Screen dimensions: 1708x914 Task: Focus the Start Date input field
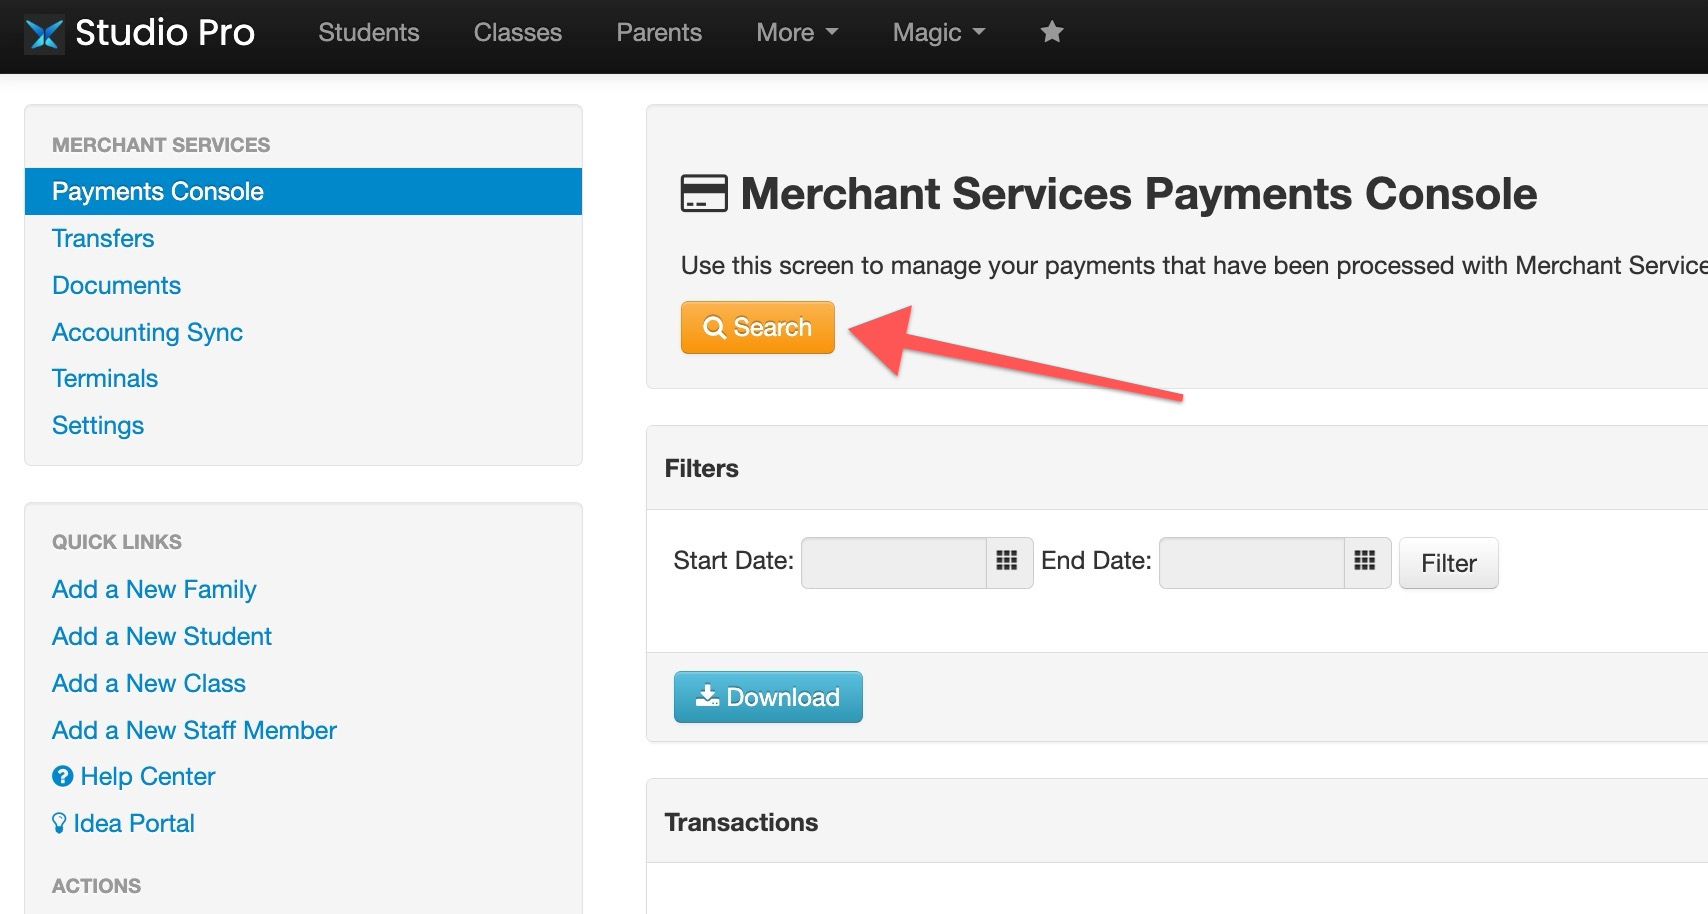point(894,563)
